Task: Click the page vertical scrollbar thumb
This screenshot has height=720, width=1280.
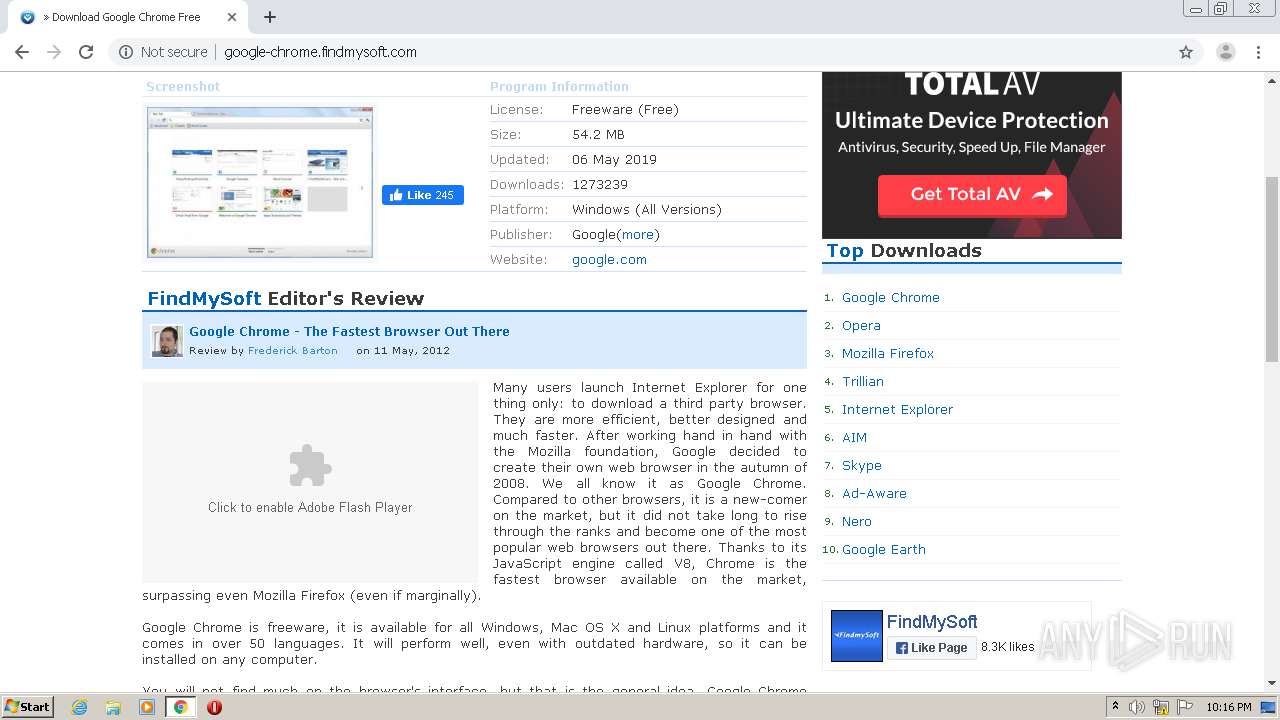Action: coord(1272,268)
